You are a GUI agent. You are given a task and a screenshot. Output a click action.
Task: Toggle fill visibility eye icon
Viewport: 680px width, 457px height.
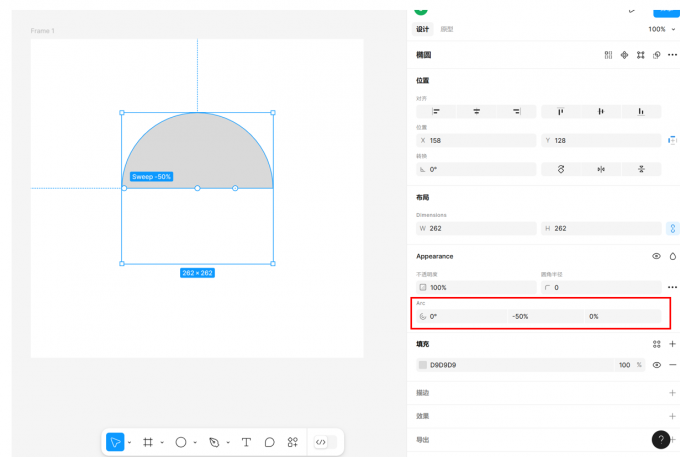657,365
